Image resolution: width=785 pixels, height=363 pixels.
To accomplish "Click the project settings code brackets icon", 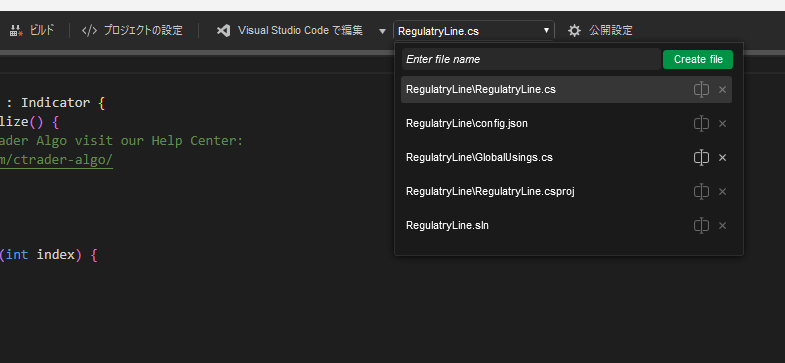I will (89, 31).
